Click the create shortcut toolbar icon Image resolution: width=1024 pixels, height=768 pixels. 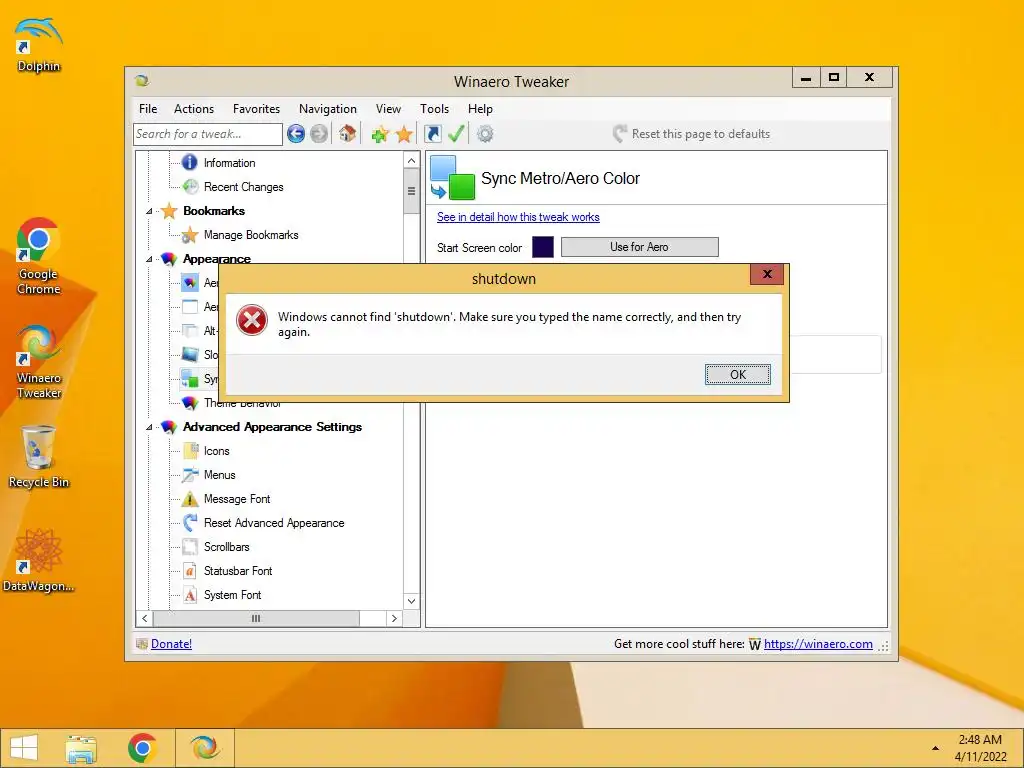[432, 134]
